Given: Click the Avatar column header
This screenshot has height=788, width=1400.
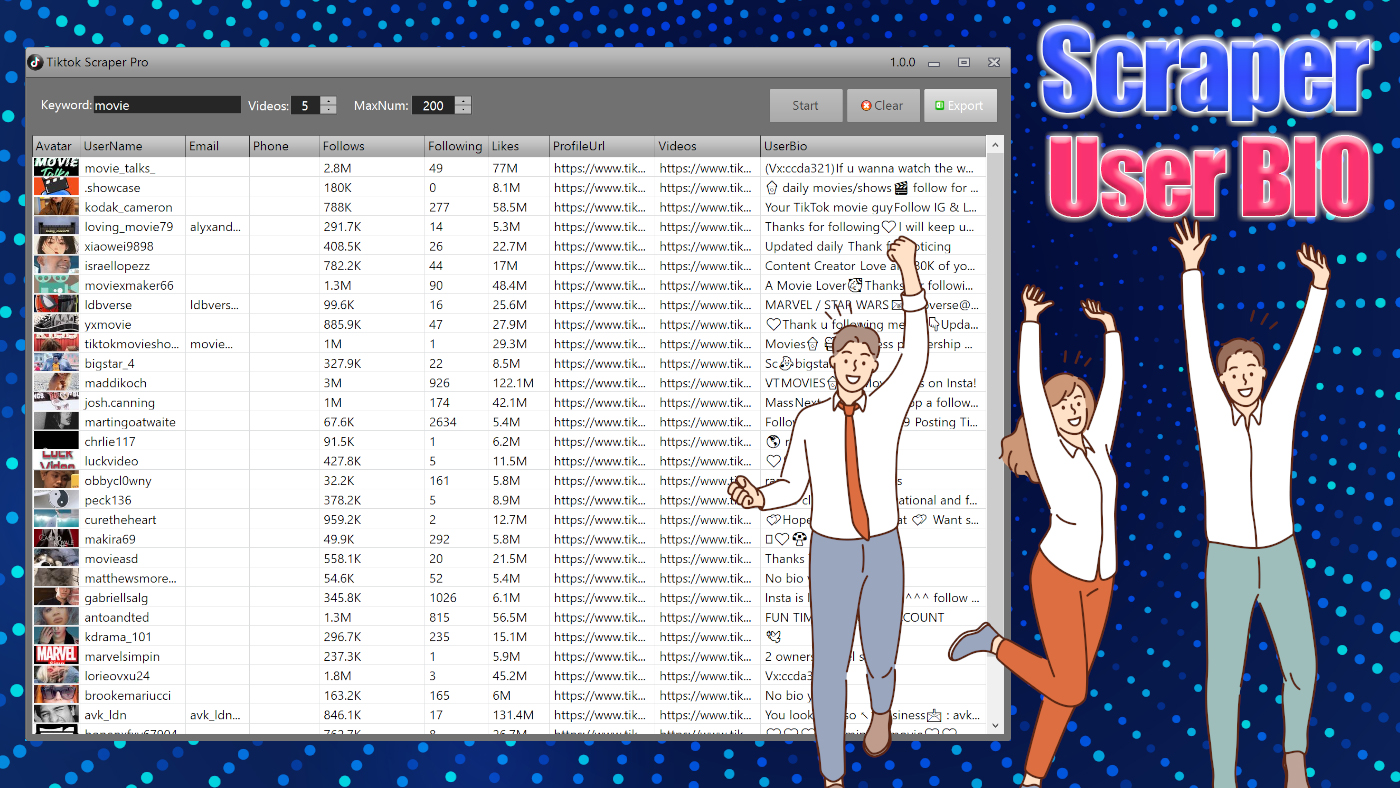Looking at the screenshot, I should pyautogui.click(x=57, y=146).
